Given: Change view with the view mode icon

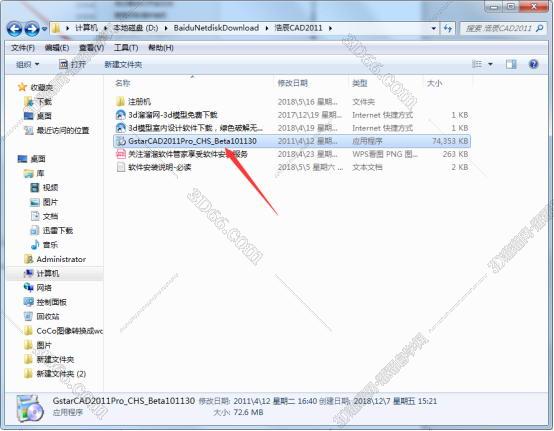Looking at the screenshot, I should point(477,64).
